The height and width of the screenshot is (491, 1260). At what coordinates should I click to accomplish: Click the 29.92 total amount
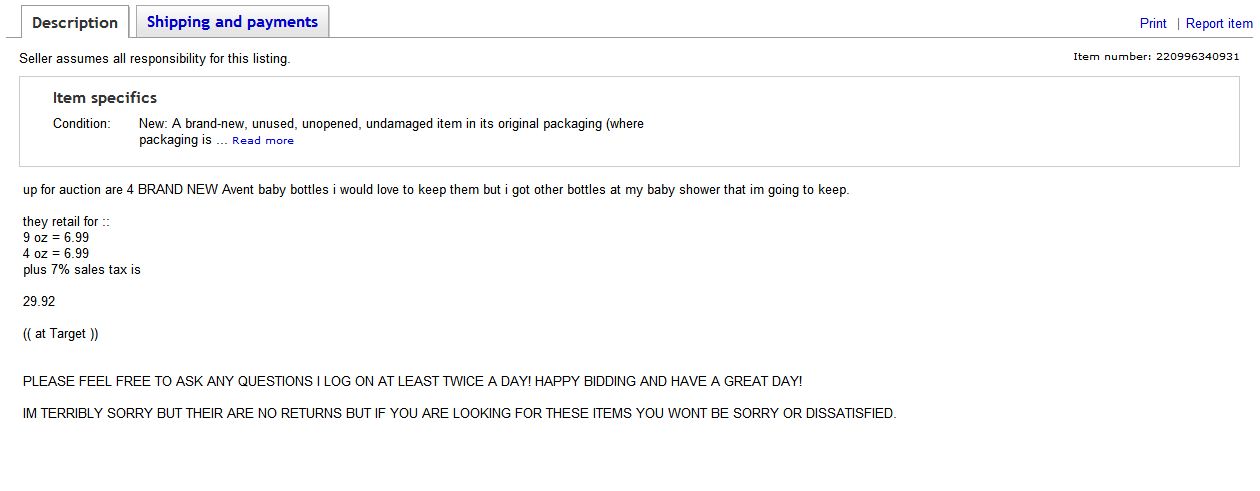tap(39, 302)
